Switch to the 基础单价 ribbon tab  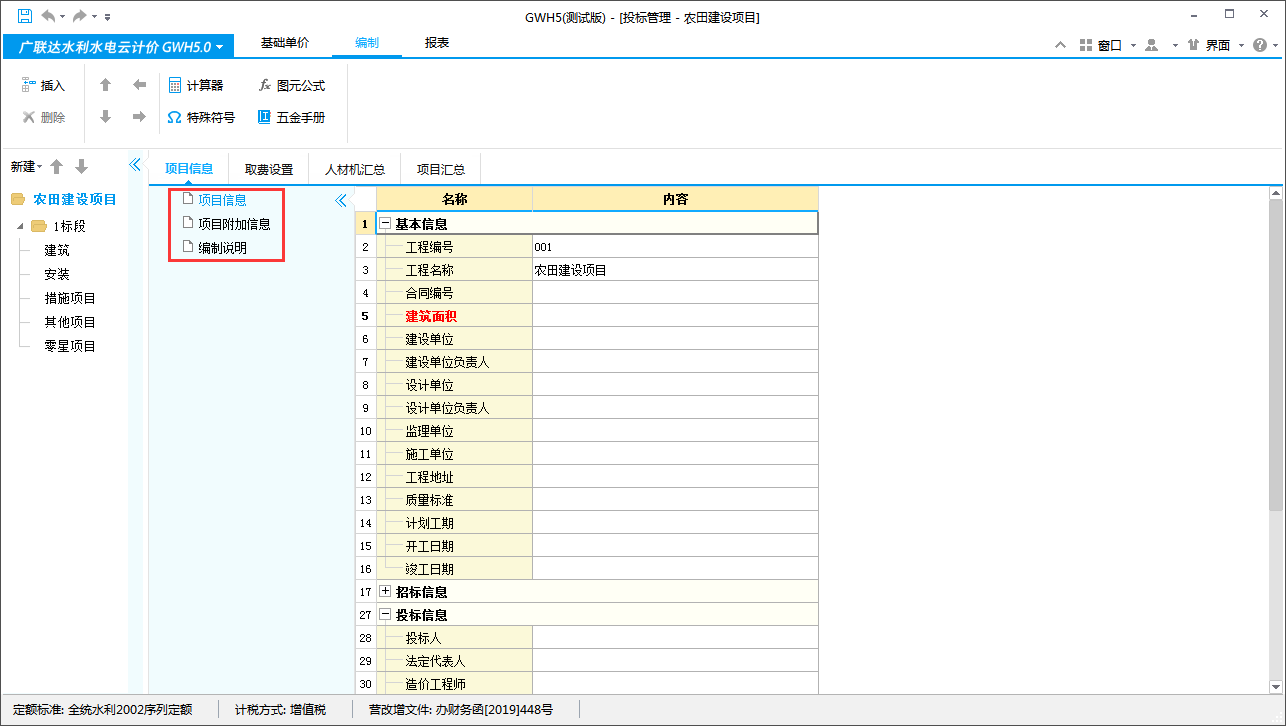285,44
